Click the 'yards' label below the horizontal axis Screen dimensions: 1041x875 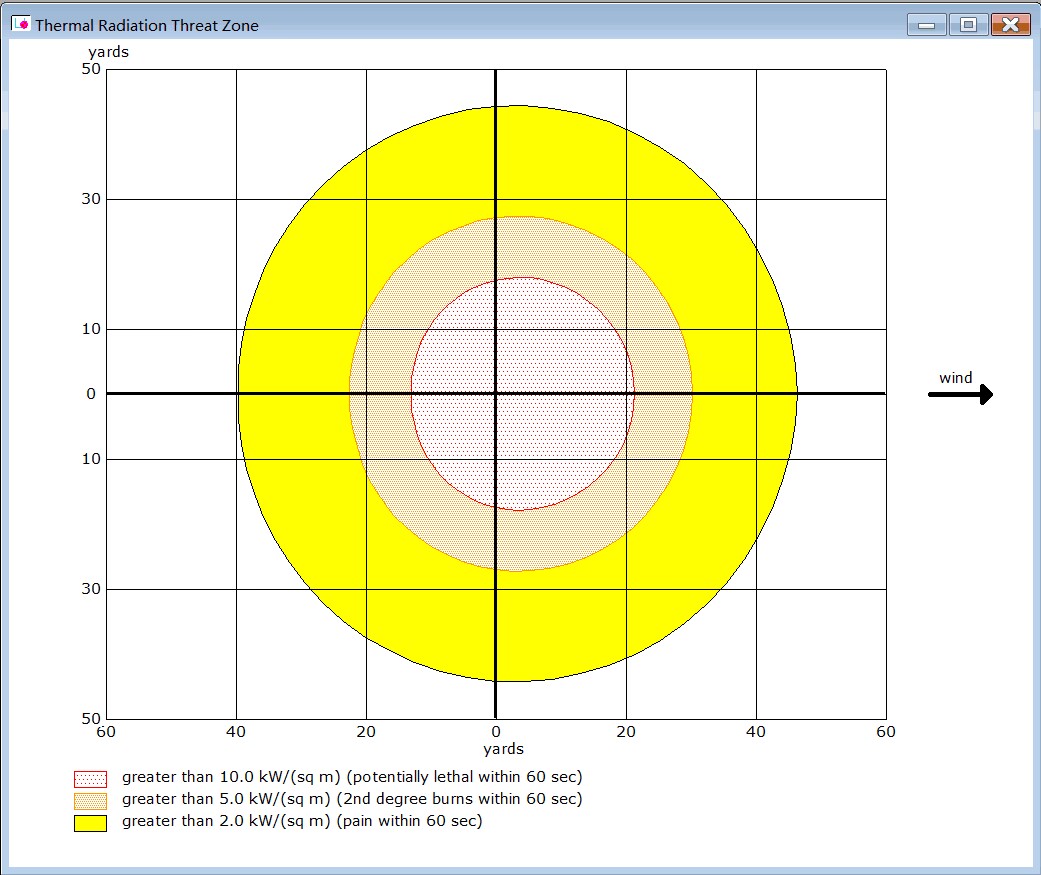503,750
